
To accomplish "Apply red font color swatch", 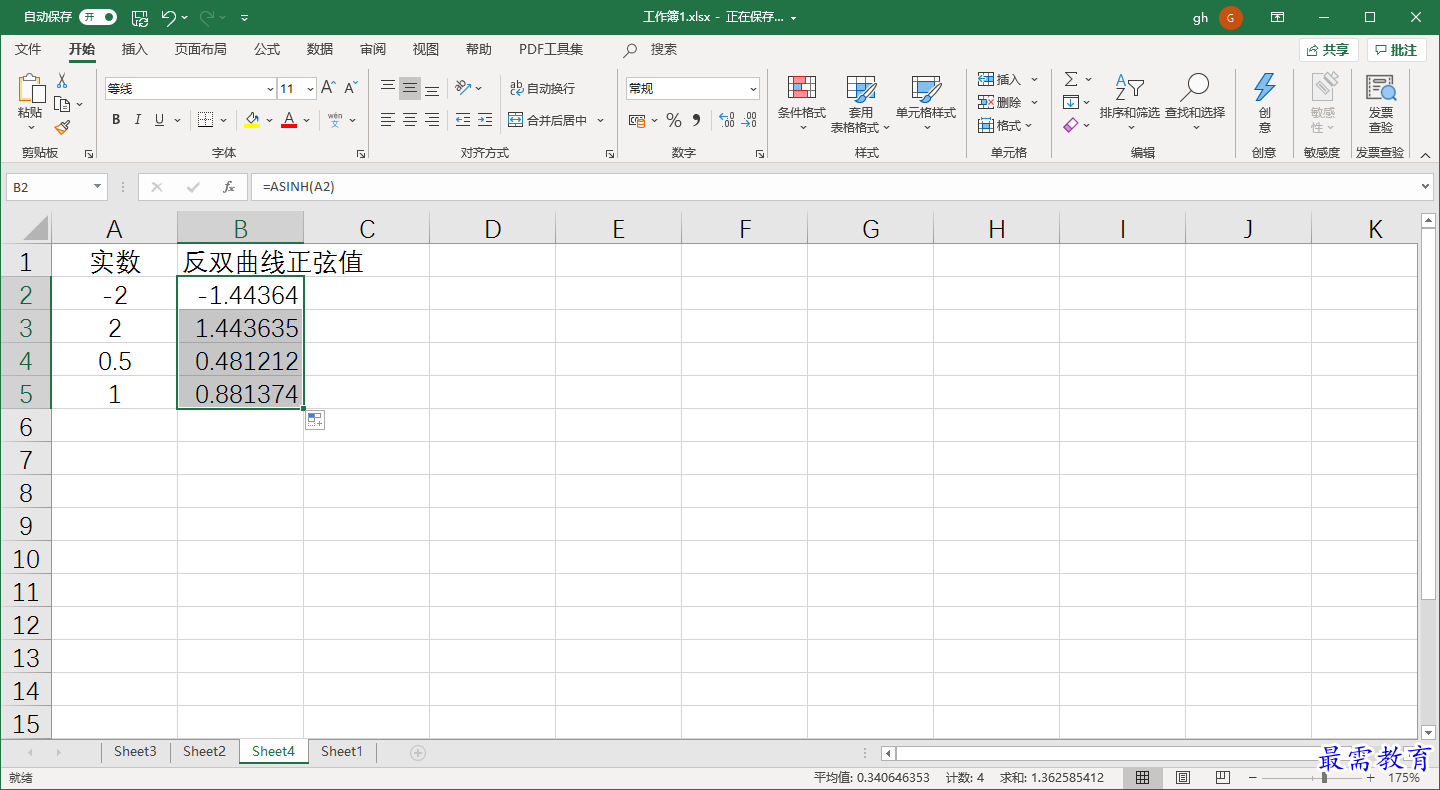I will click(289, 120).
